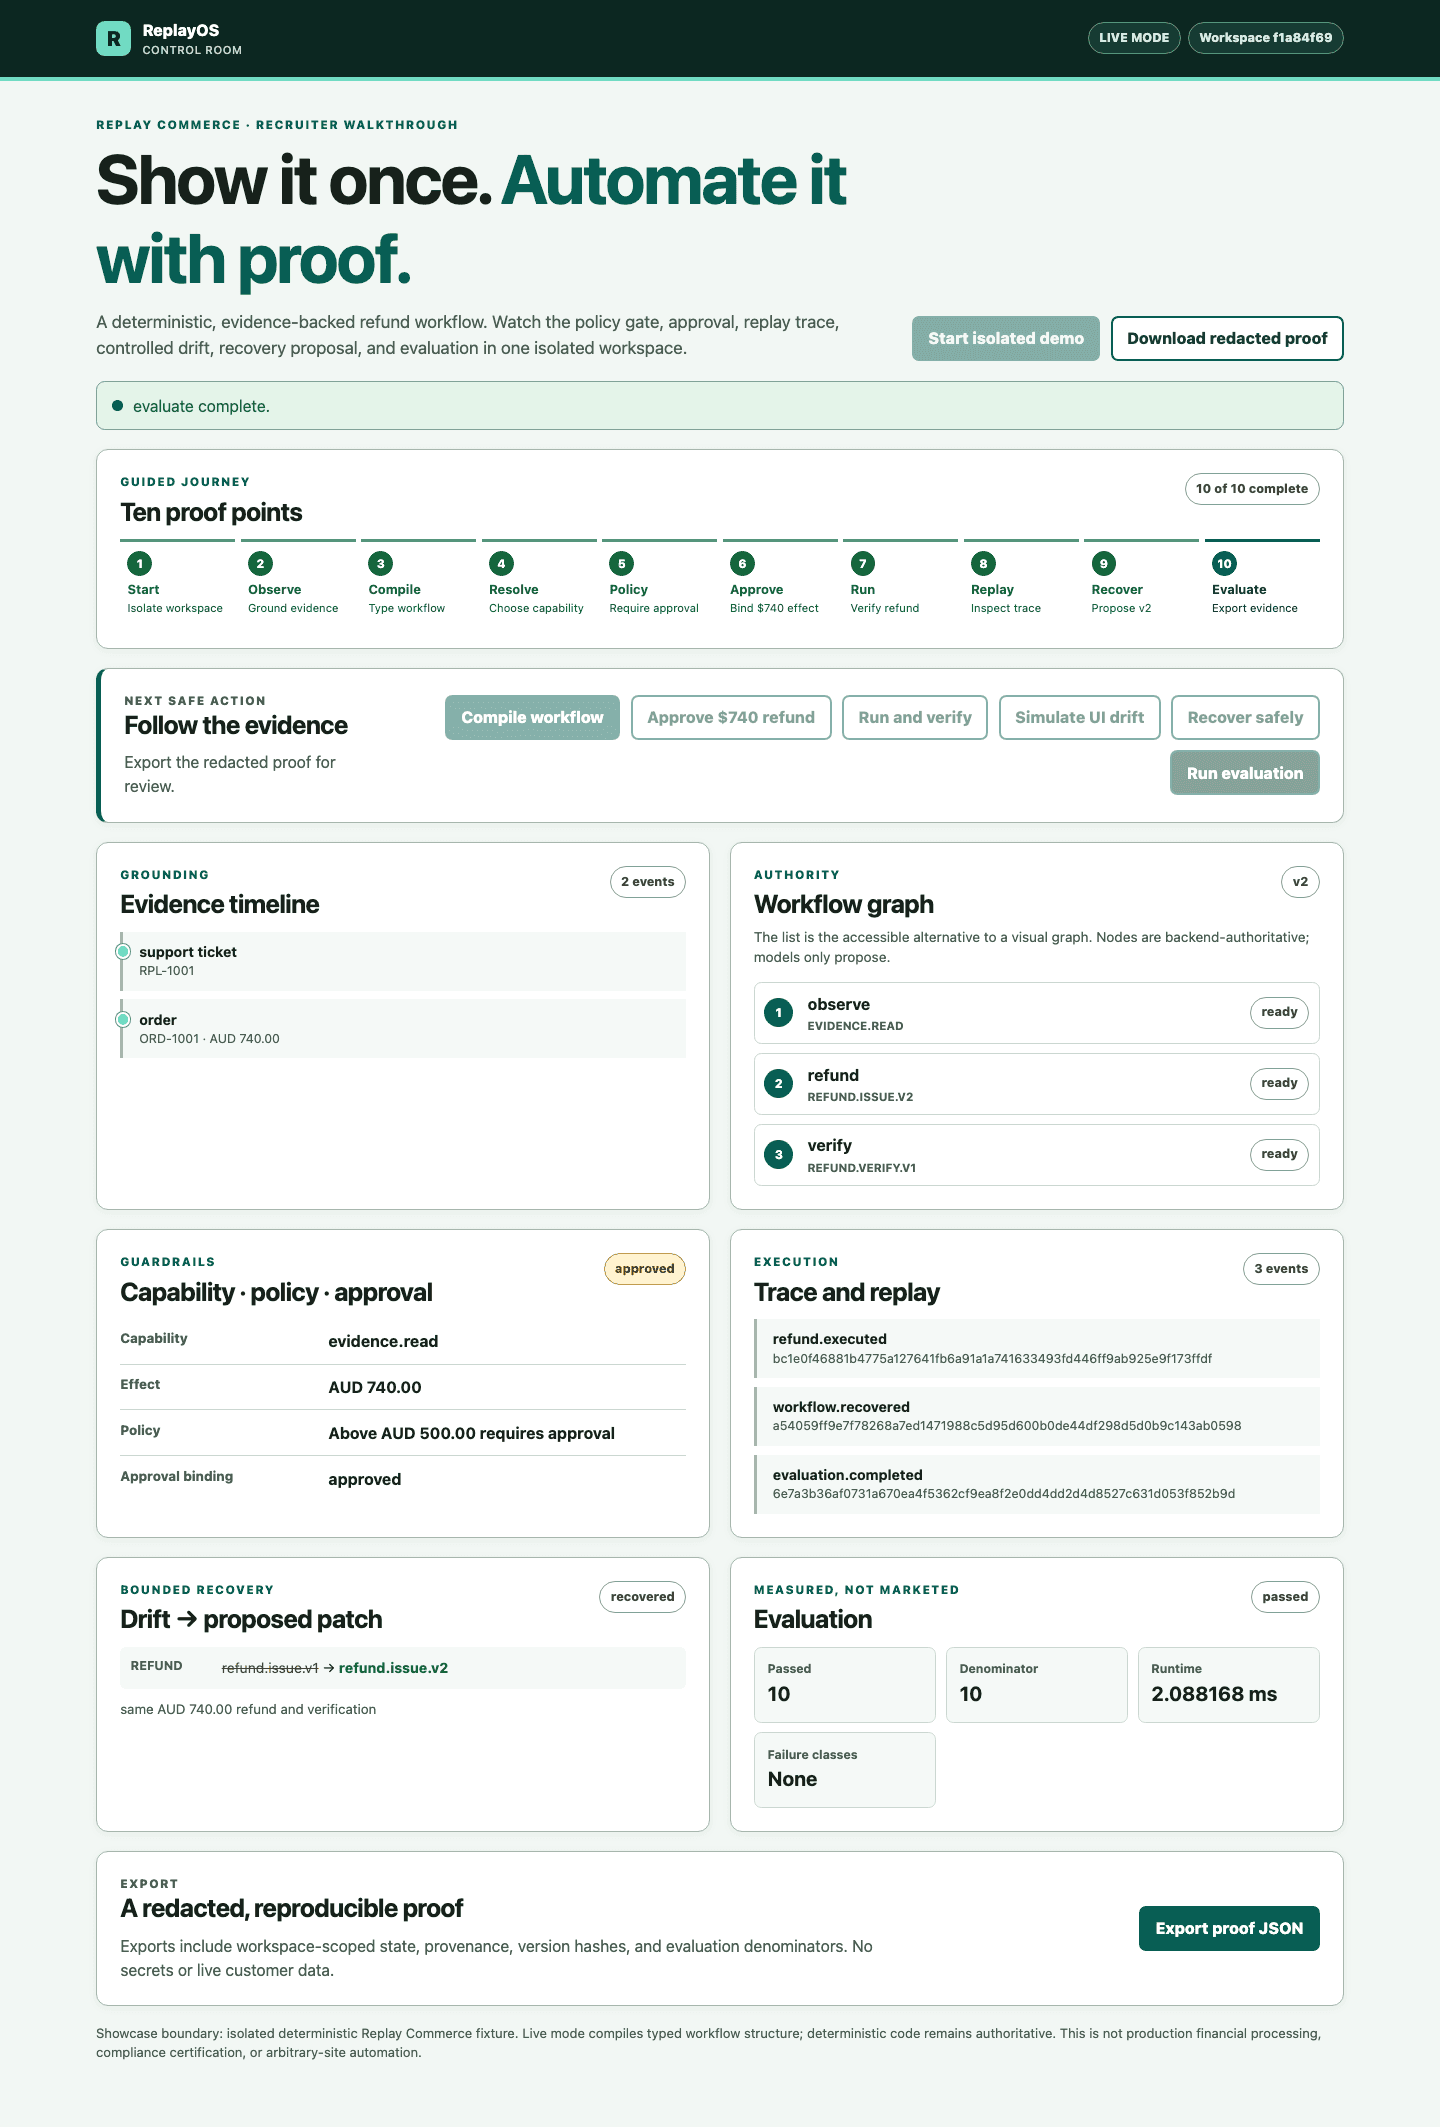Image resolution: width=1440 pixels, height=2127 pixels.
Task: Click the refund node number 2 badge
Action: (779, 1084)
